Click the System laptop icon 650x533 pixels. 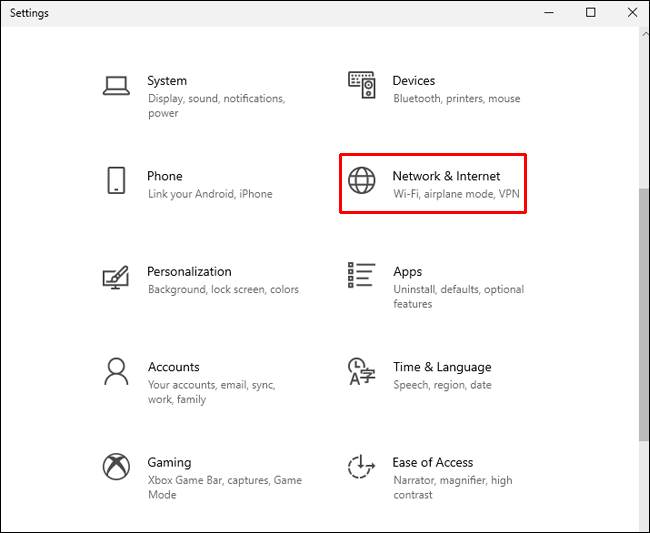click(x=117, y=86)
